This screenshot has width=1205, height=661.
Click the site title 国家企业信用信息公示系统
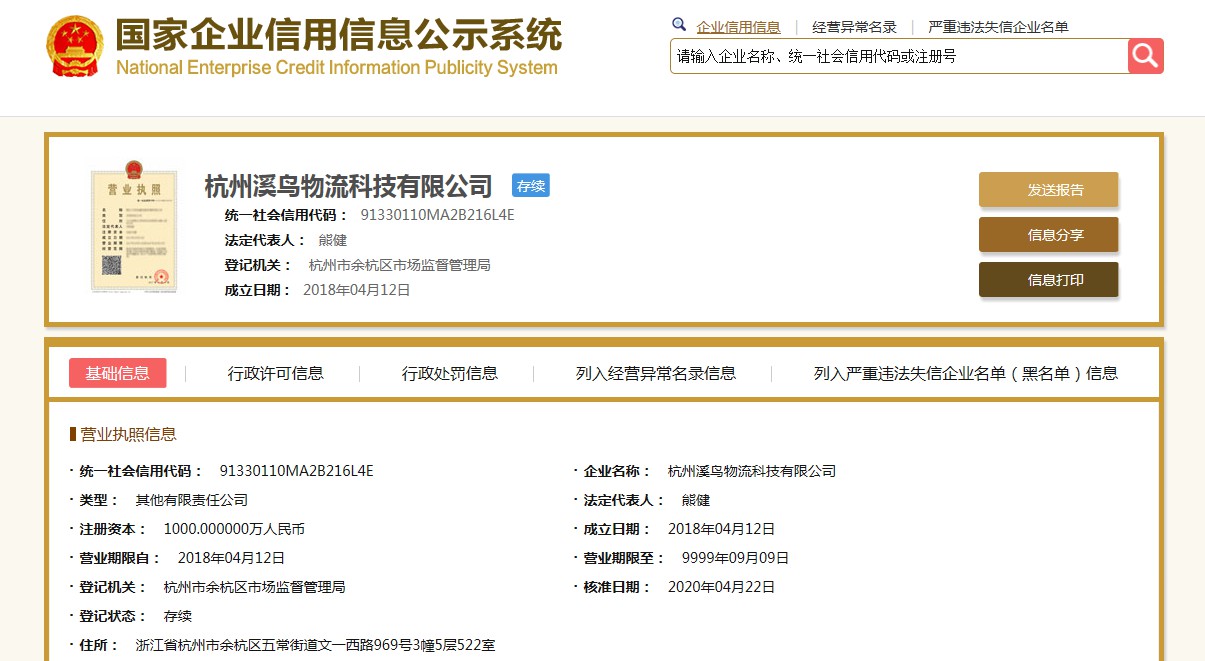[x=339, y=35]
